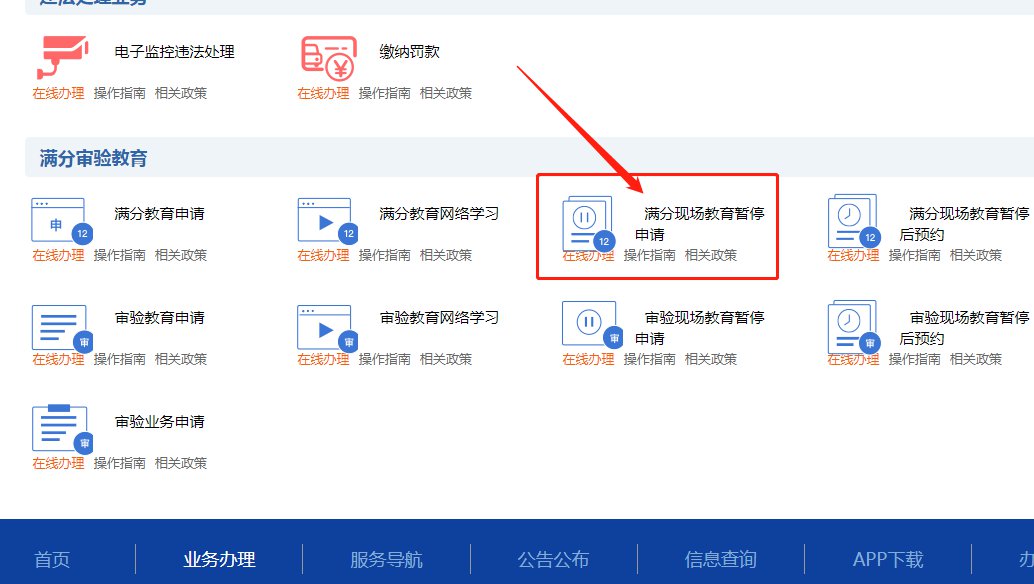Click the 缴纳罚款 payment card icon
The height and width of the screenshot is (584, 1034).
pyautogui.click(x=328, y=57)
